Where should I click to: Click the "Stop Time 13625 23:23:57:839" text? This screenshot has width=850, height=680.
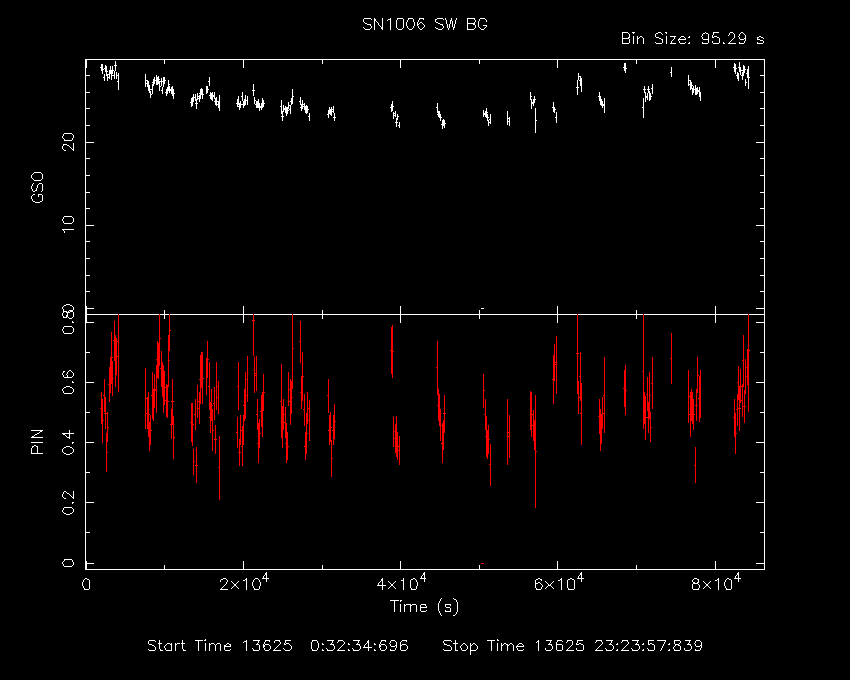(572, 646)
